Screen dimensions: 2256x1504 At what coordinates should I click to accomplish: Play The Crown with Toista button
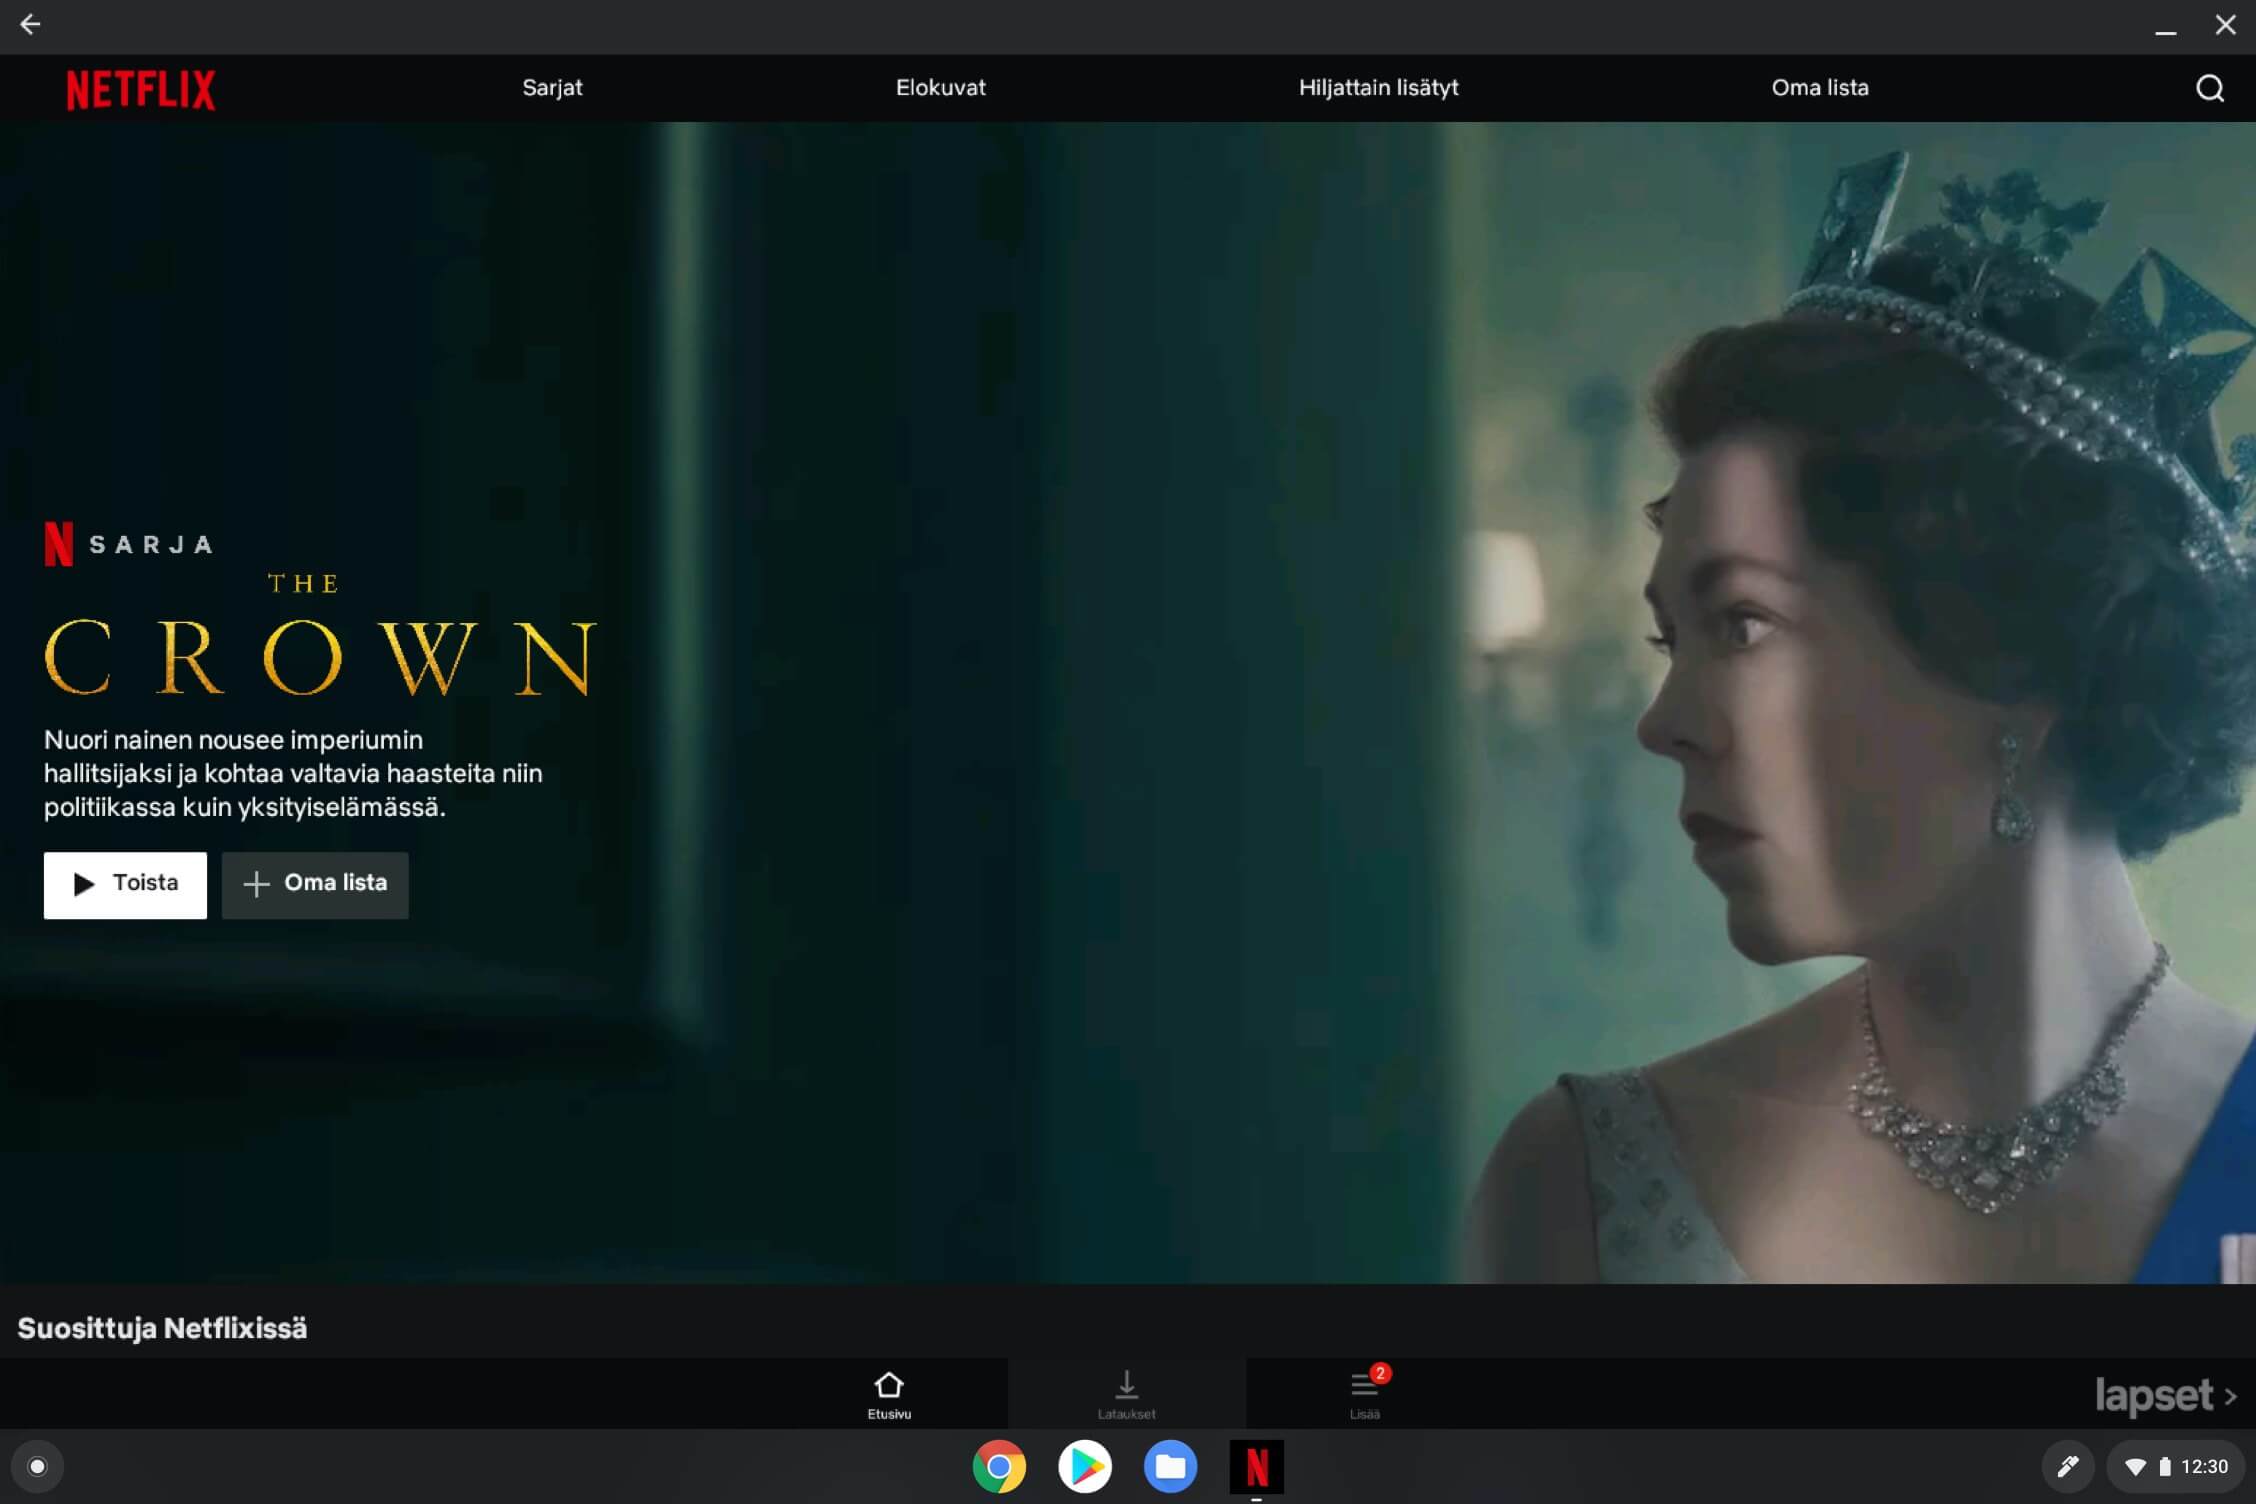(125, 885)
